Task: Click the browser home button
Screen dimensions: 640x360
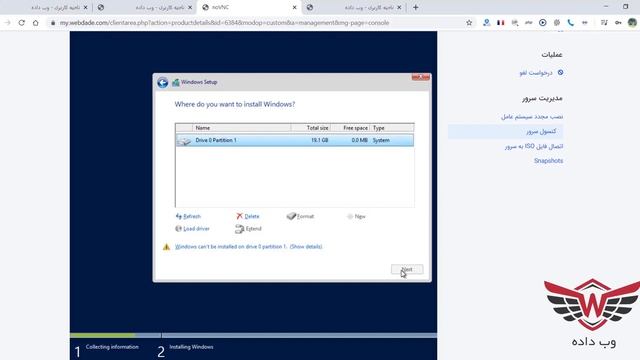Action: (36, 23)
